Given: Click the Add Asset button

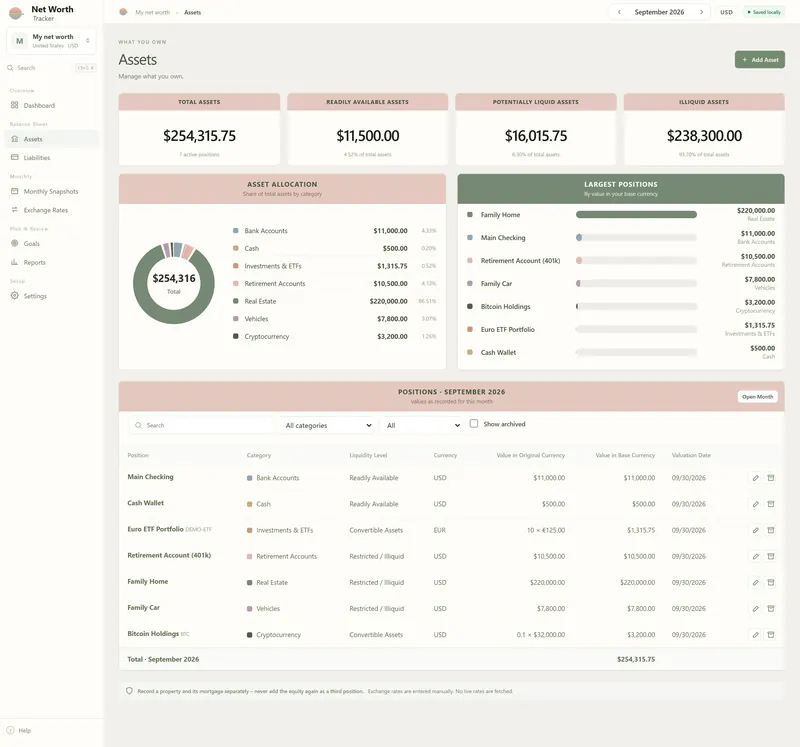Looking at the screenshot, I should click(x=760, y=60).
